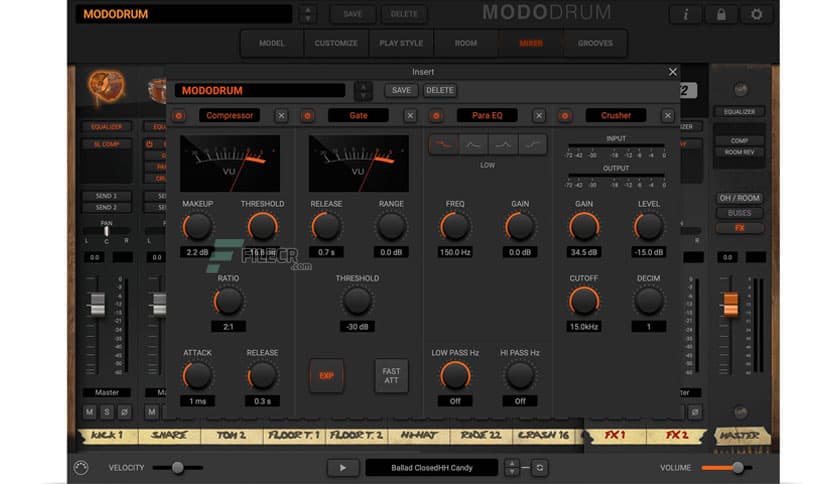
Task: Remove the Crusher insert
Action: point(668,116)
